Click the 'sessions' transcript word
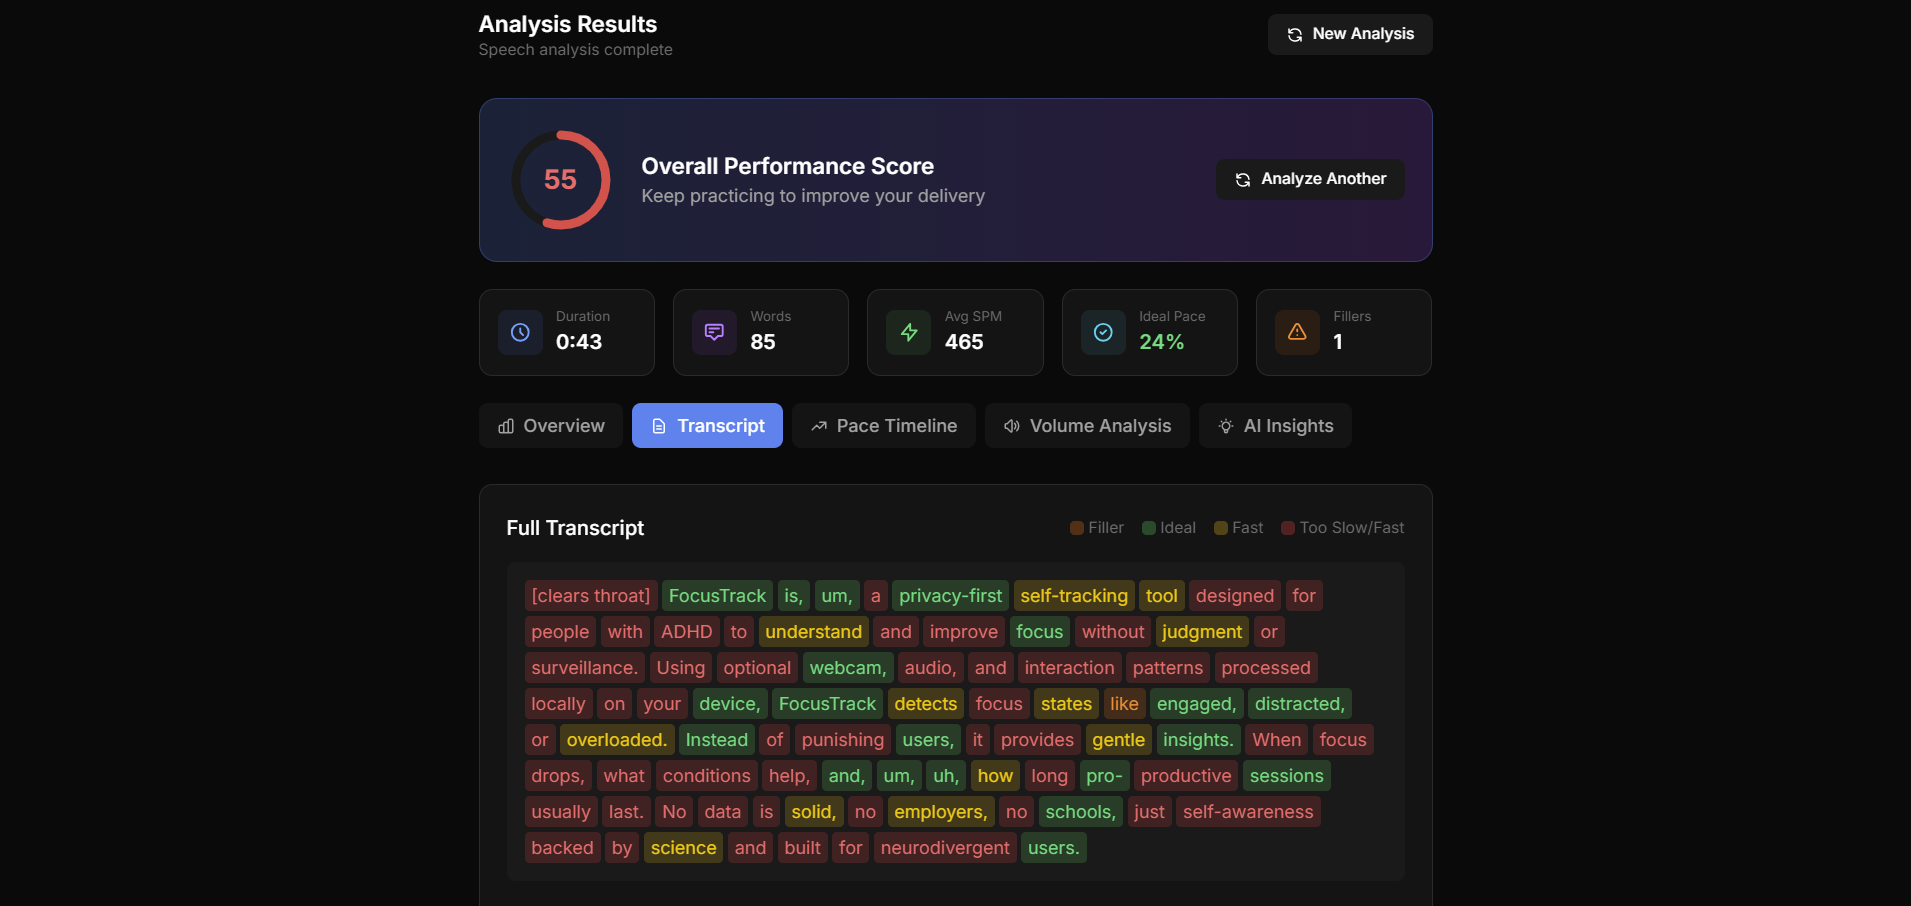Screen dimensions: 1911x906 click(1286, 776)
